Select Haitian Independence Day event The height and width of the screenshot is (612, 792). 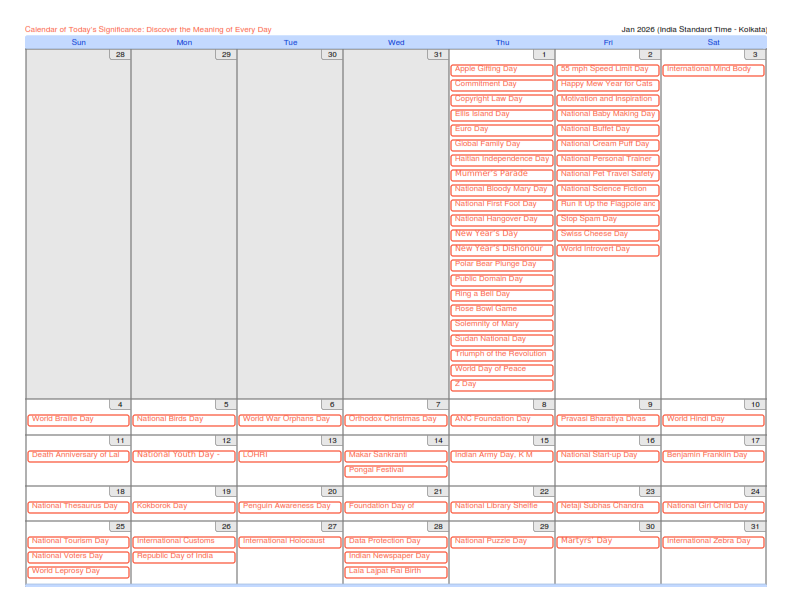click(502, 160)
